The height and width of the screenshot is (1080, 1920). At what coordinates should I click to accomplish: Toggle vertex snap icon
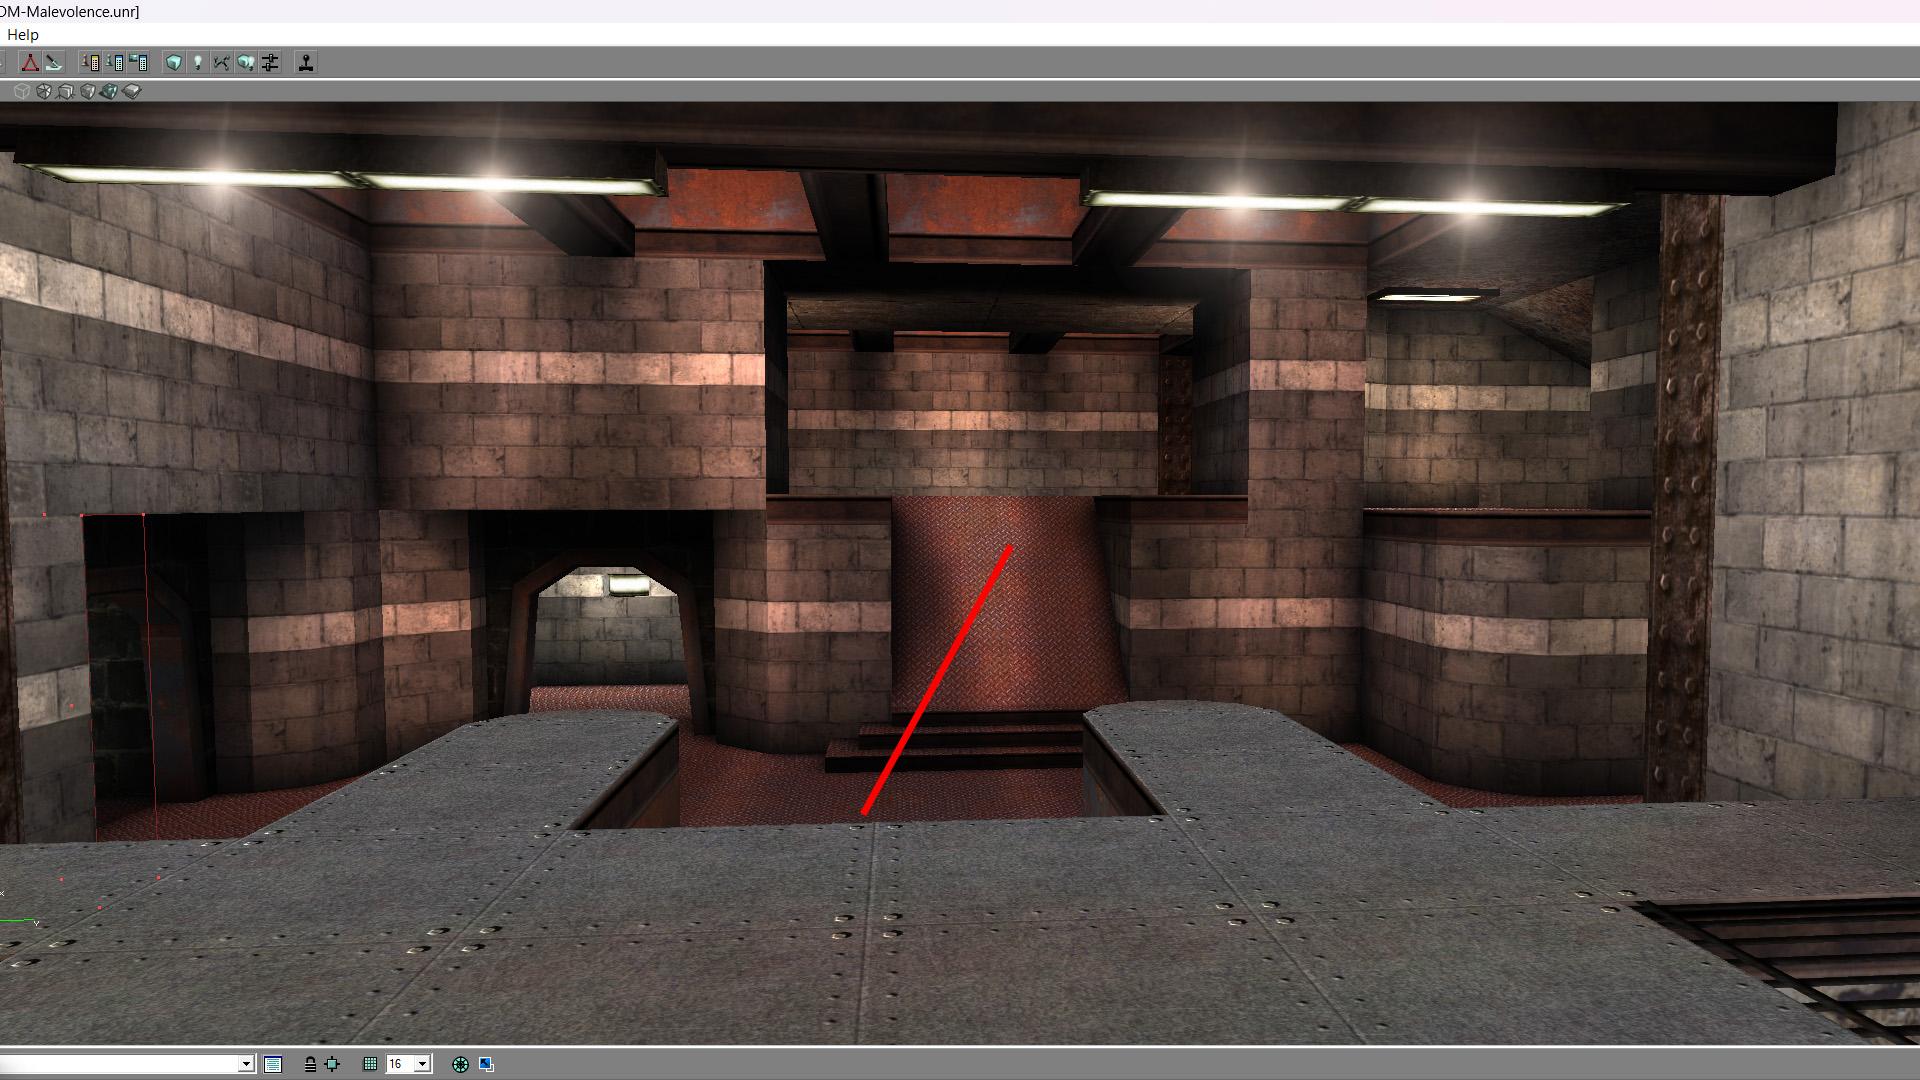click(332, 1064)
